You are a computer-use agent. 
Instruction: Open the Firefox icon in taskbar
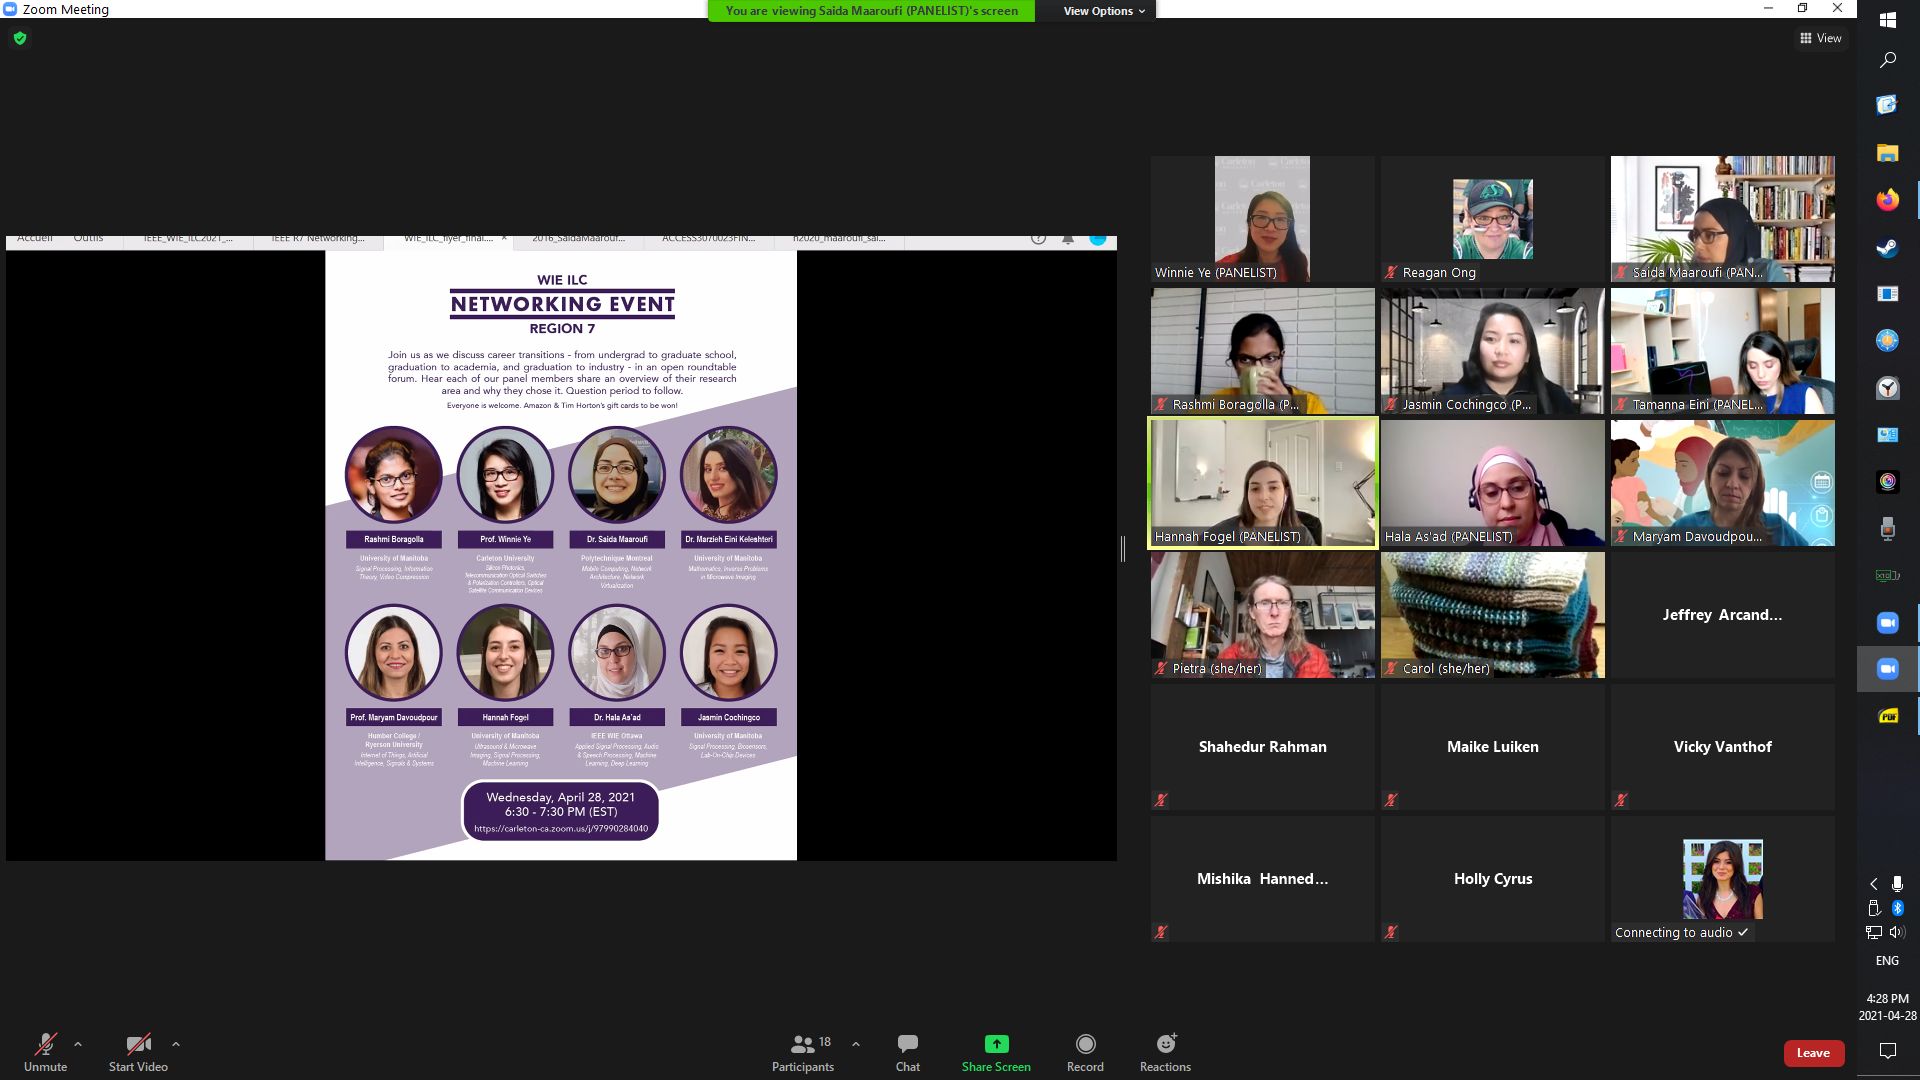(x=1887, y=200)
